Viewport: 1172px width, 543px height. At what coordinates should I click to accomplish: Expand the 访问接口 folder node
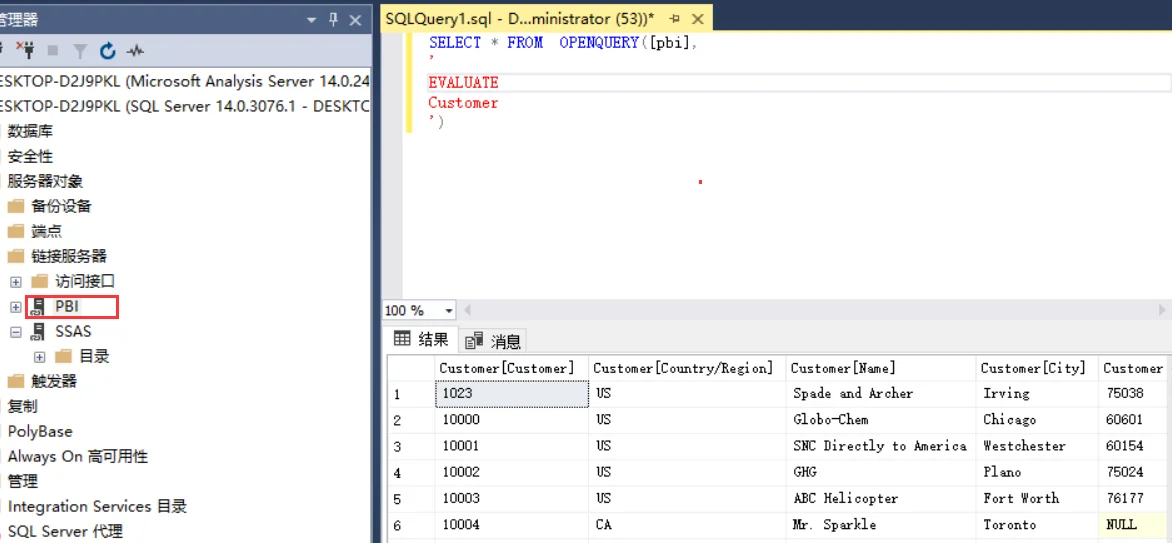click(16, 282)
